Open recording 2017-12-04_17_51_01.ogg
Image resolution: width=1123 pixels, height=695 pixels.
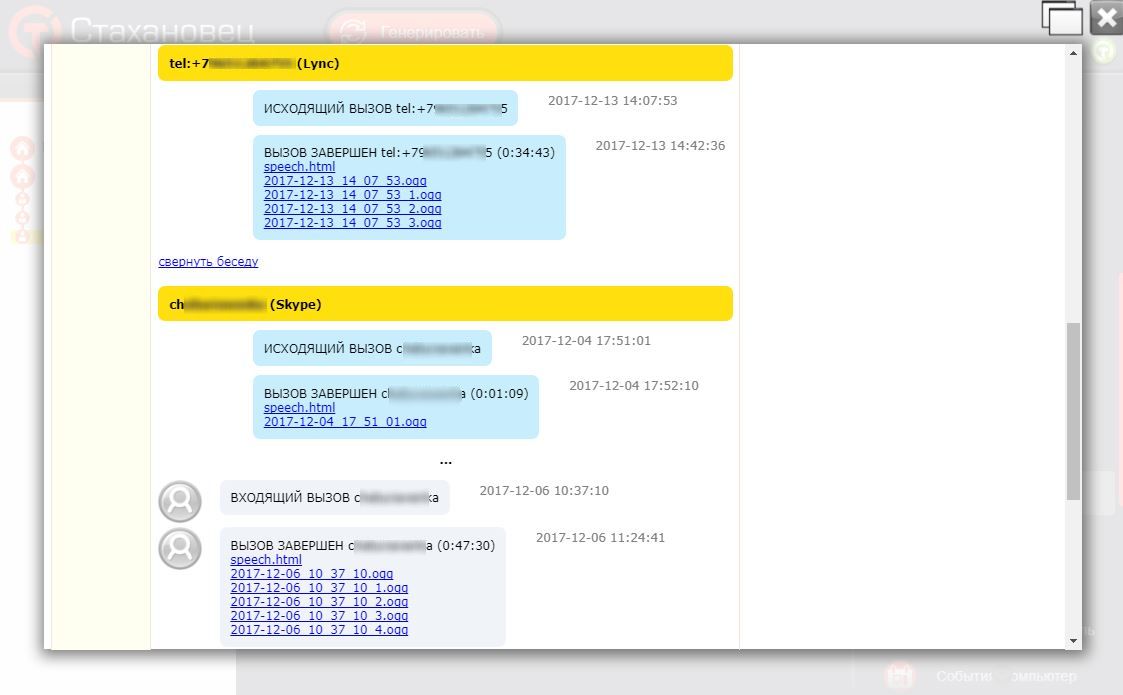click(x=345, y=421)
